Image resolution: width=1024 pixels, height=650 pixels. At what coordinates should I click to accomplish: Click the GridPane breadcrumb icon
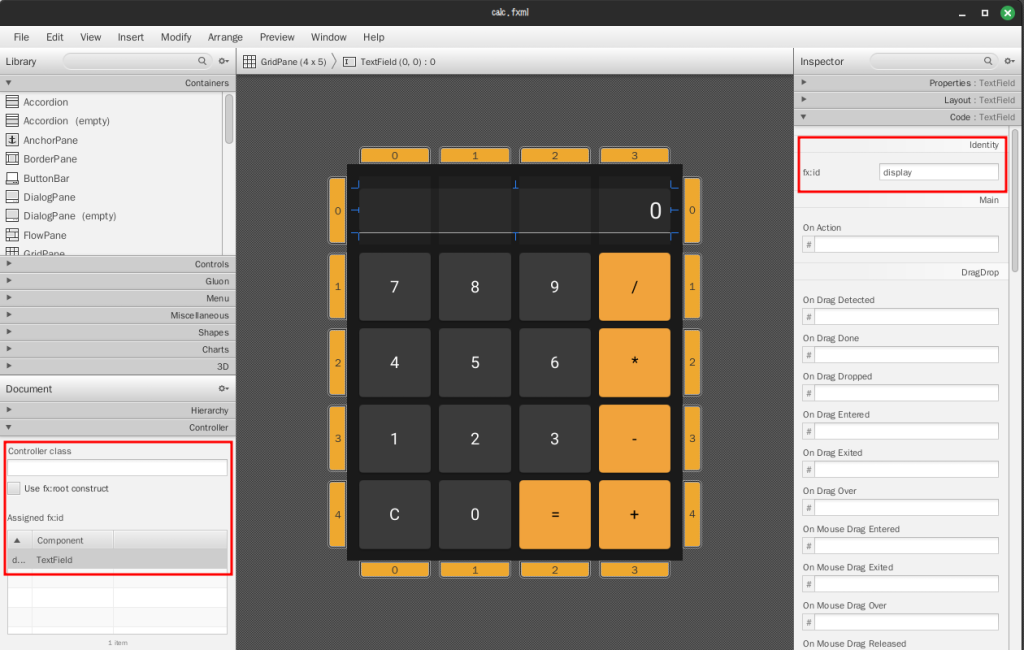(x=249, y=61)
